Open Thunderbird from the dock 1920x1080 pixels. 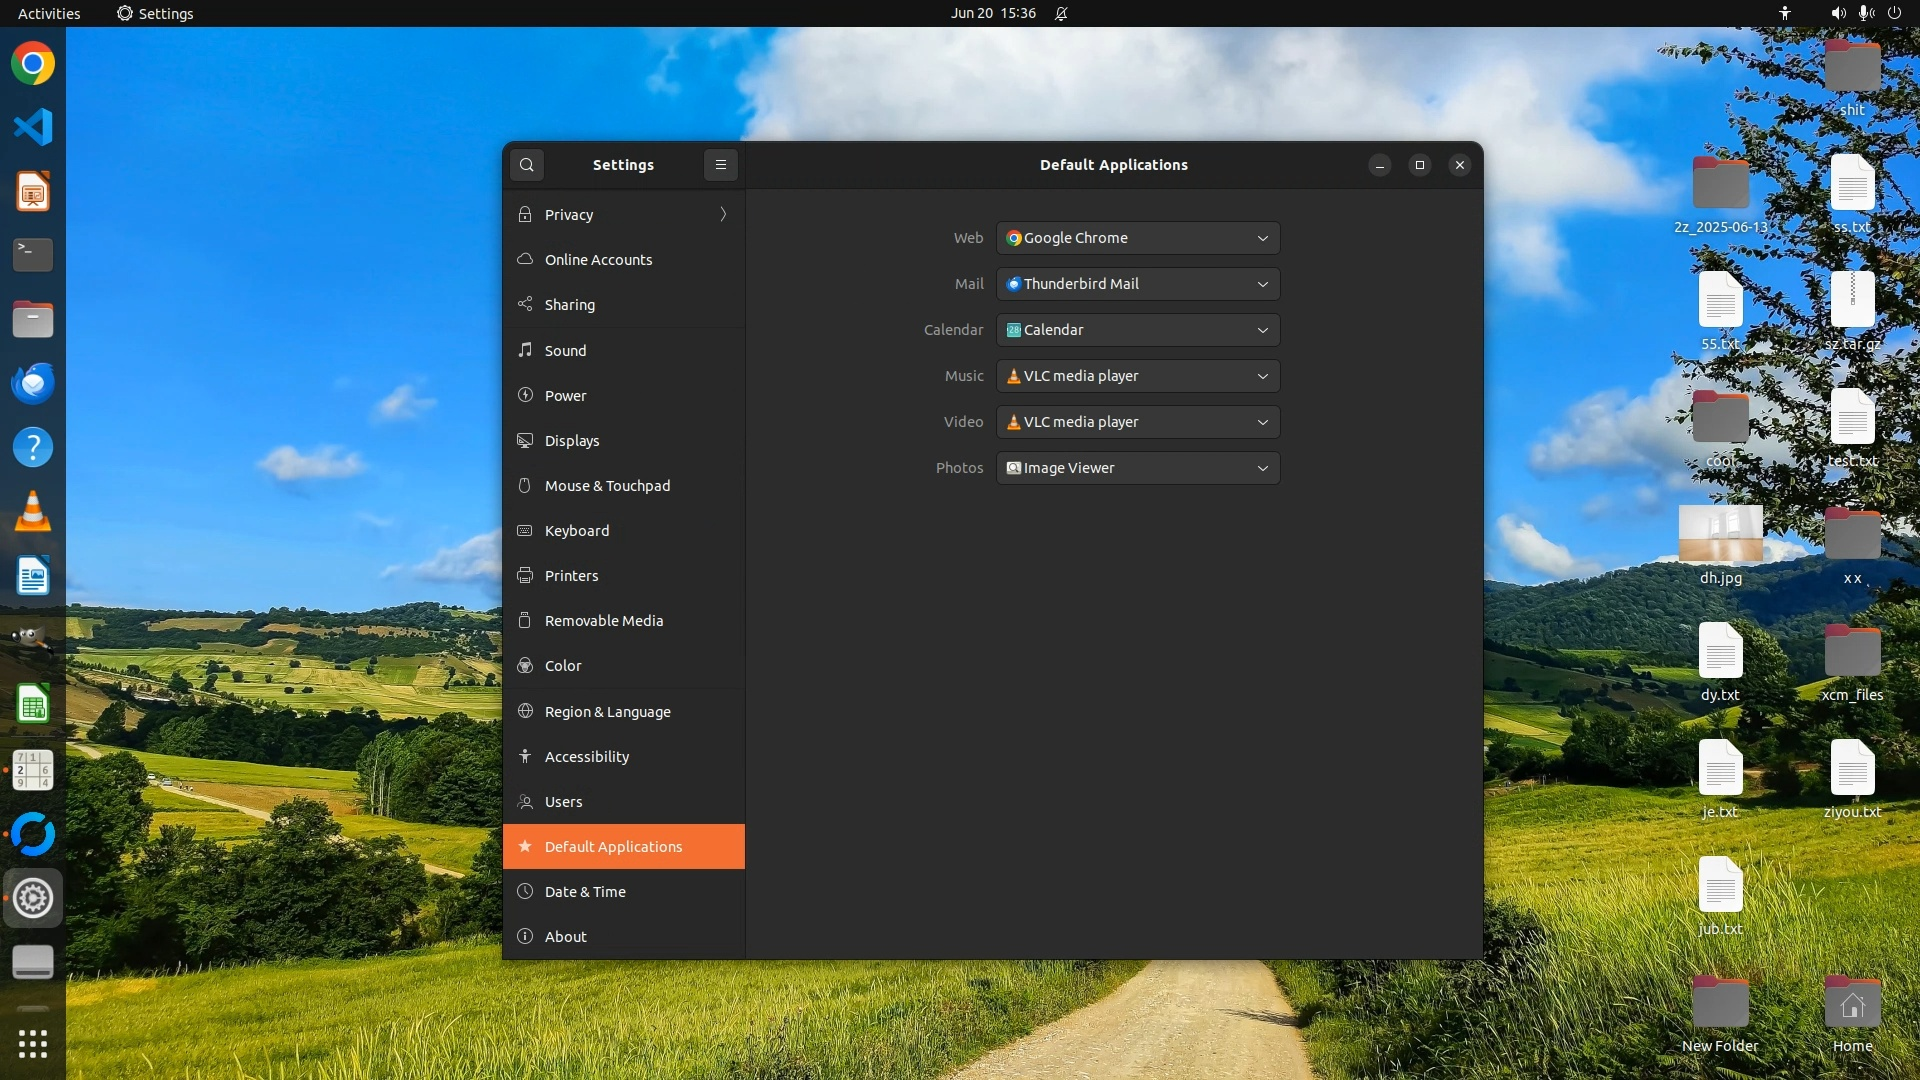click(33, 384)
